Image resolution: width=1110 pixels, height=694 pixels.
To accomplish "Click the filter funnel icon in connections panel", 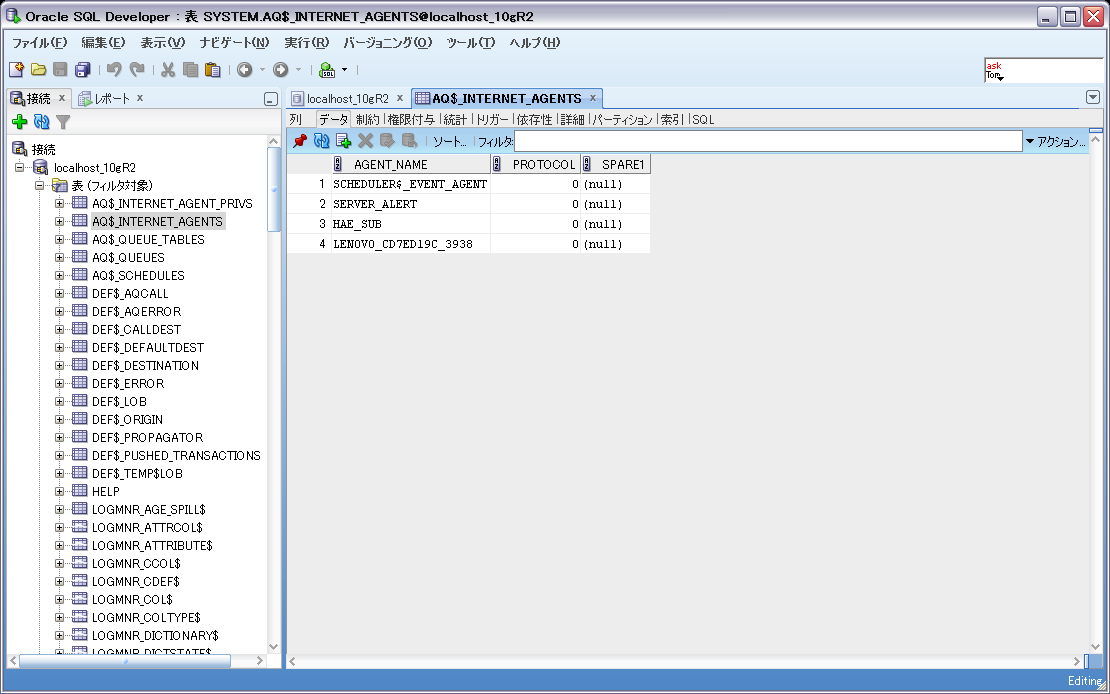I will click(63, 123).
